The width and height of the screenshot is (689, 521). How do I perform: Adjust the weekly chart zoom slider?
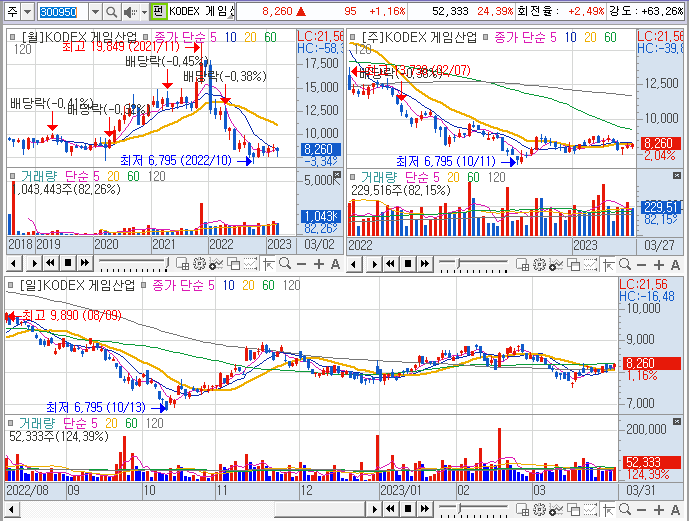473,265
